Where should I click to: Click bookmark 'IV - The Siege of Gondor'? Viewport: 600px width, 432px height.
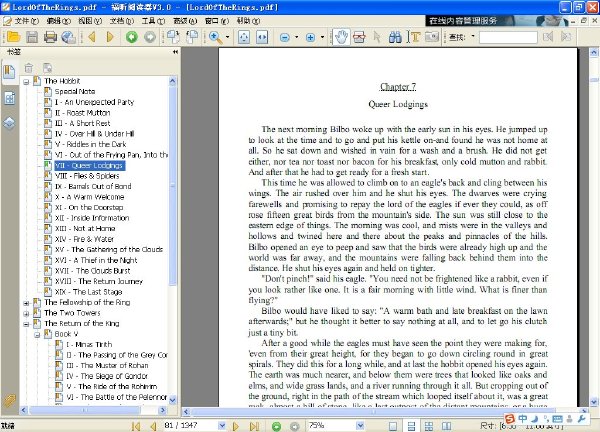(x=107, y=376)
